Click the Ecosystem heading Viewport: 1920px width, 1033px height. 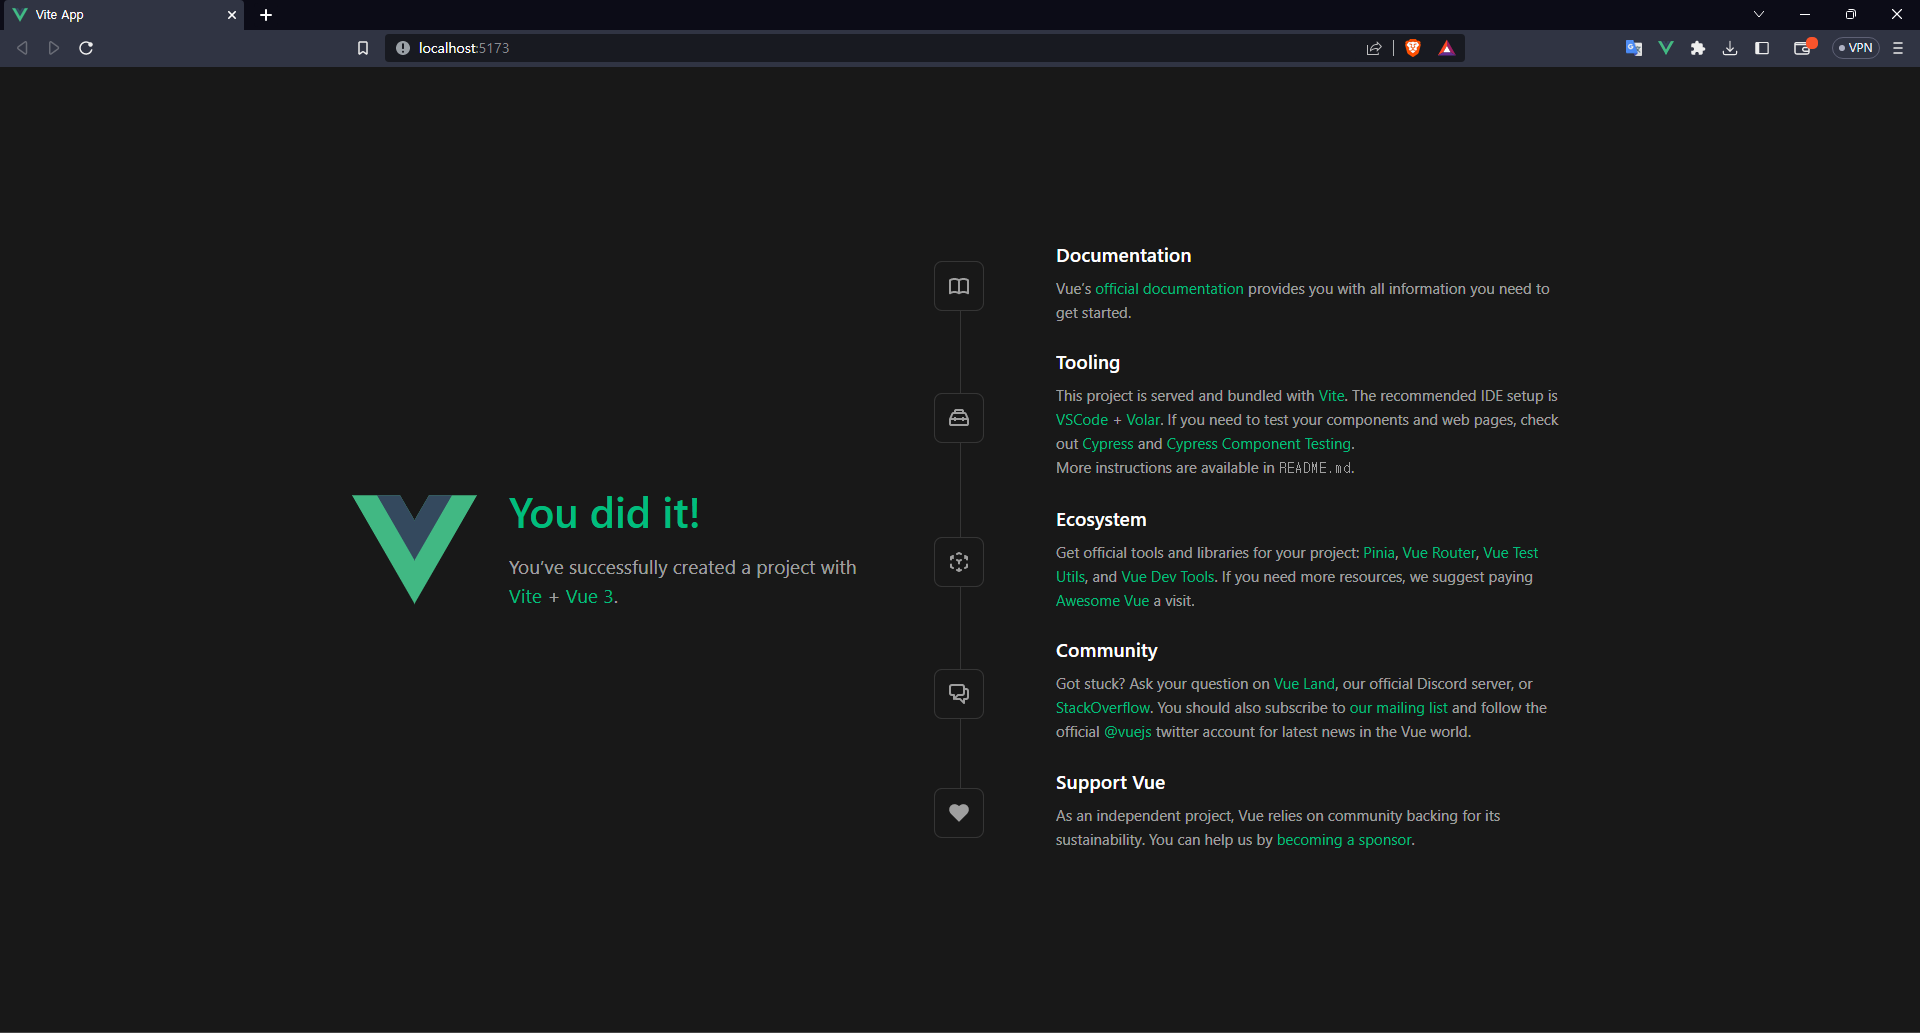[1101, 519]
